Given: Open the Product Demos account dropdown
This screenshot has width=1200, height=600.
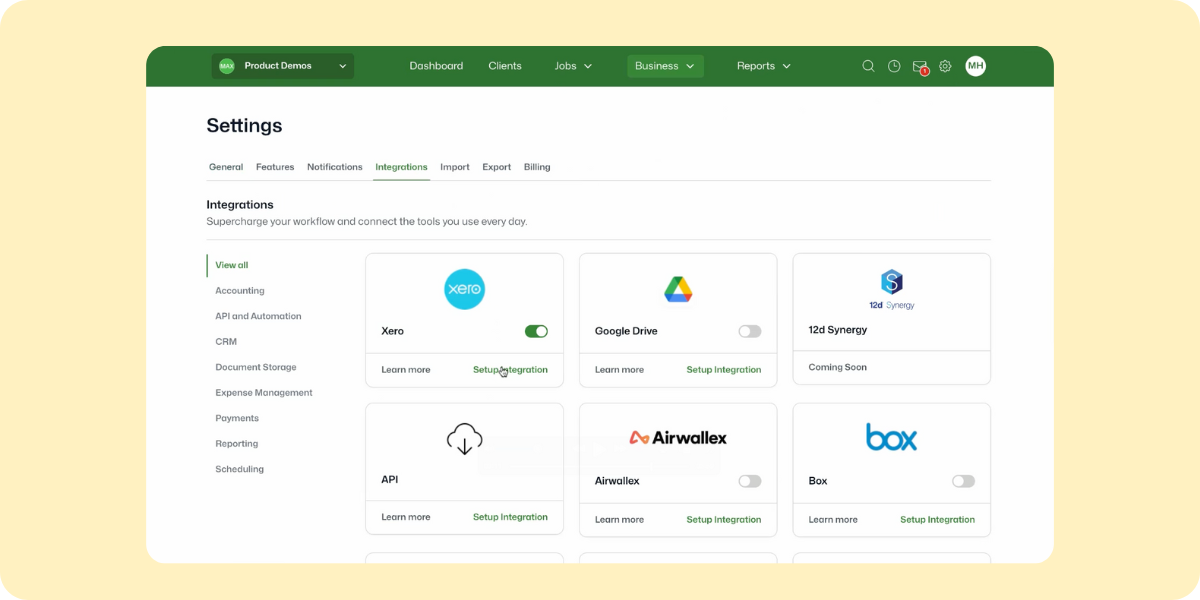Looking at the screenshot, I should coord(283,66).
